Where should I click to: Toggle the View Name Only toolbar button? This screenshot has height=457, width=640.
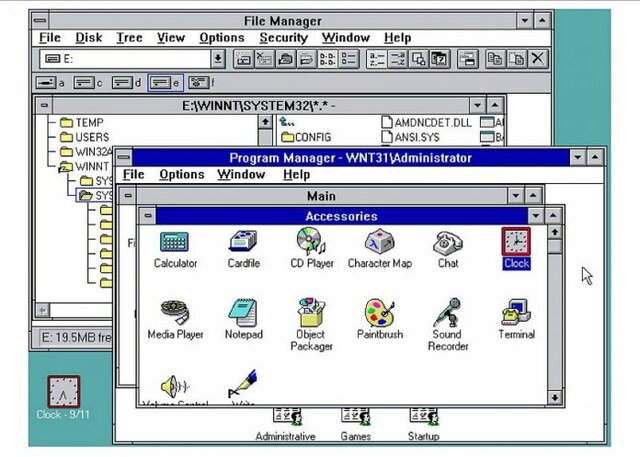pyautogui.click(x=328, y=59)
